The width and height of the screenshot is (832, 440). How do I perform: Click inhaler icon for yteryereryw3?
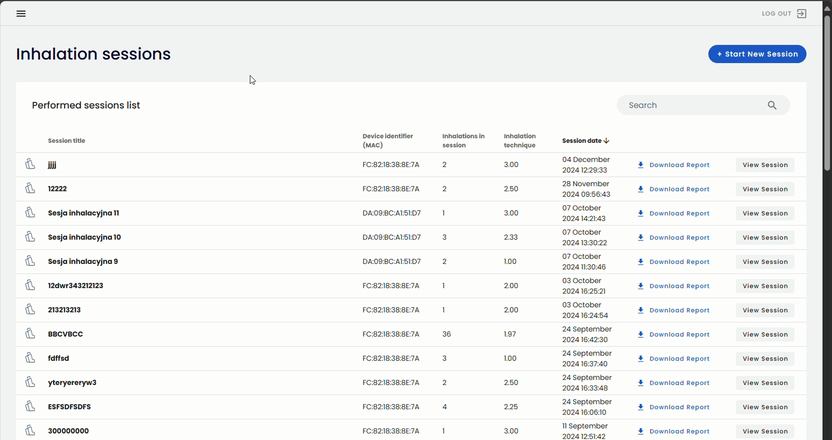pyautogui.click(x=30, y=382)
